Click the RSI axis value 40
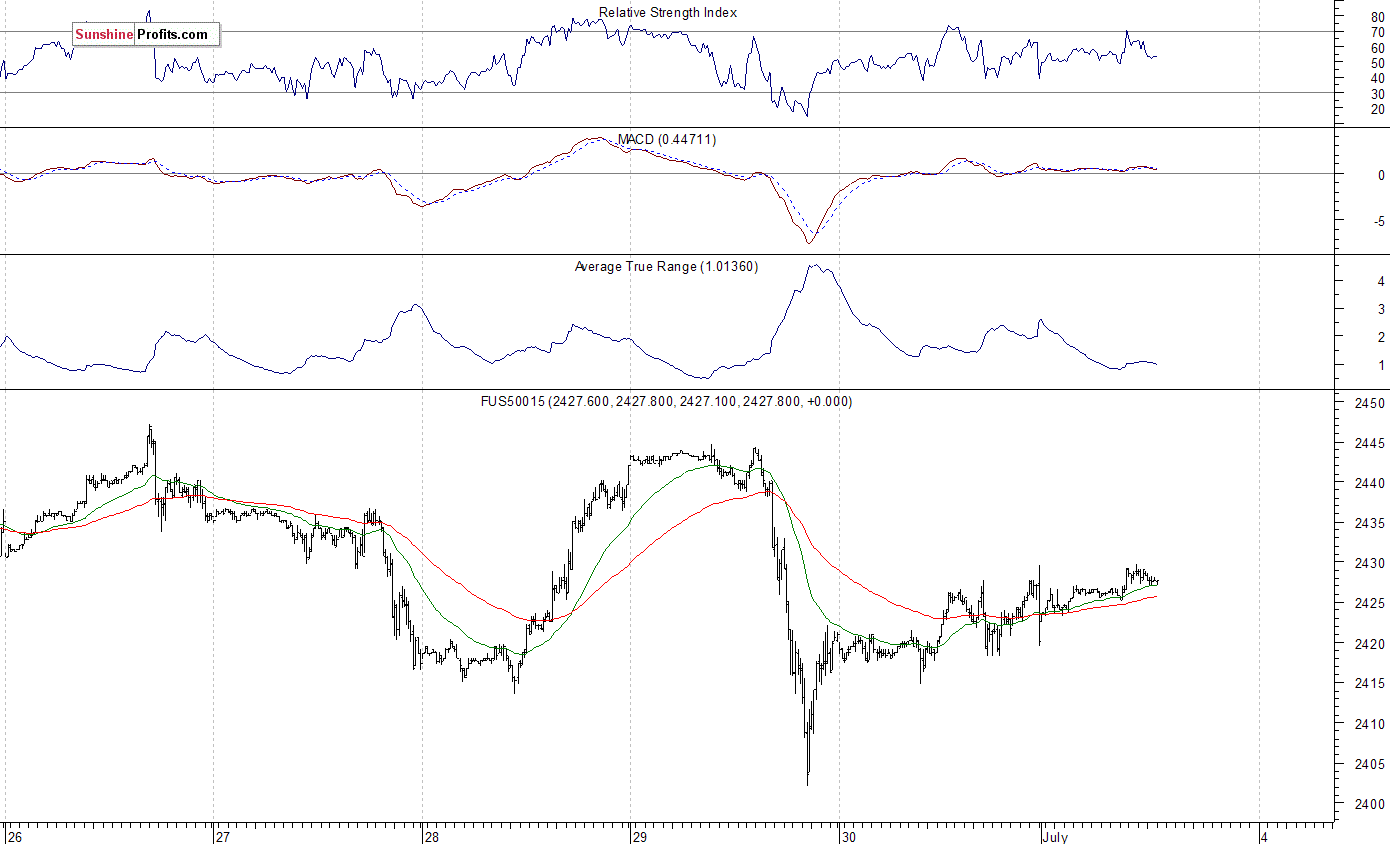Screen dimensions: 1390x844 pos(1378,78)
